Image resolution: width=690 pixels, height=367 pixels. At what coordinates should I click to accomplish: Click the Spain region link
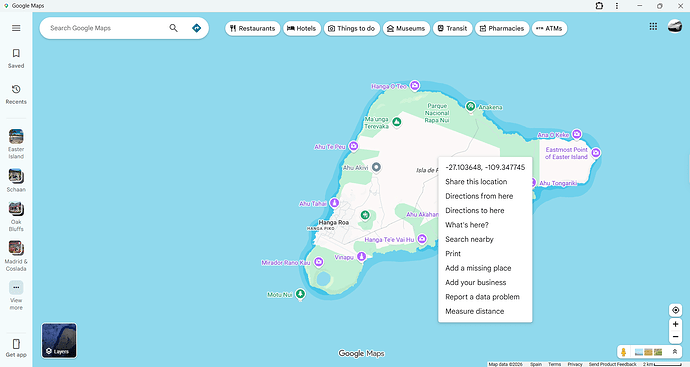pos(536,364)
